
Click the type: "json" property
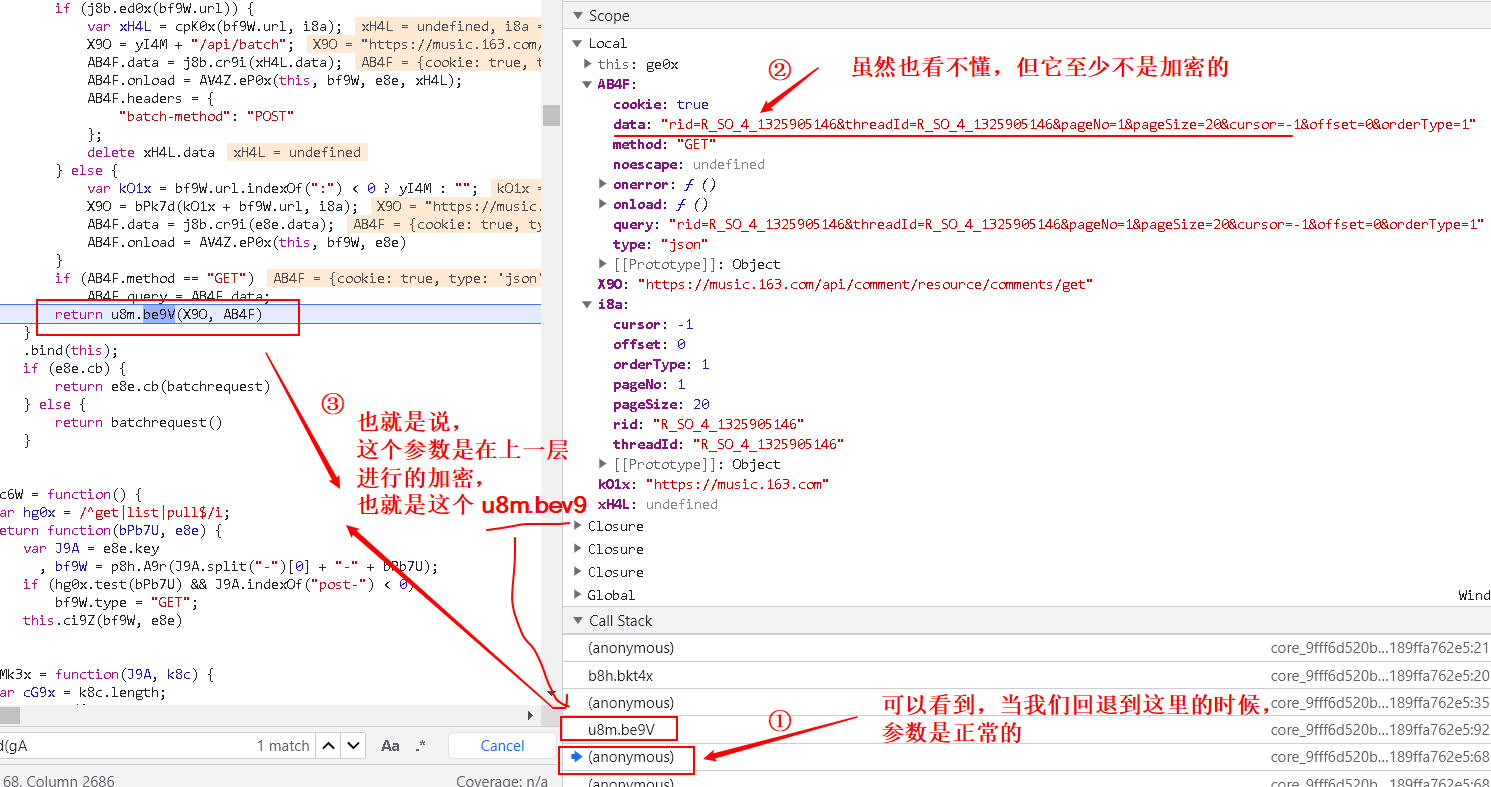click(660, 244)
